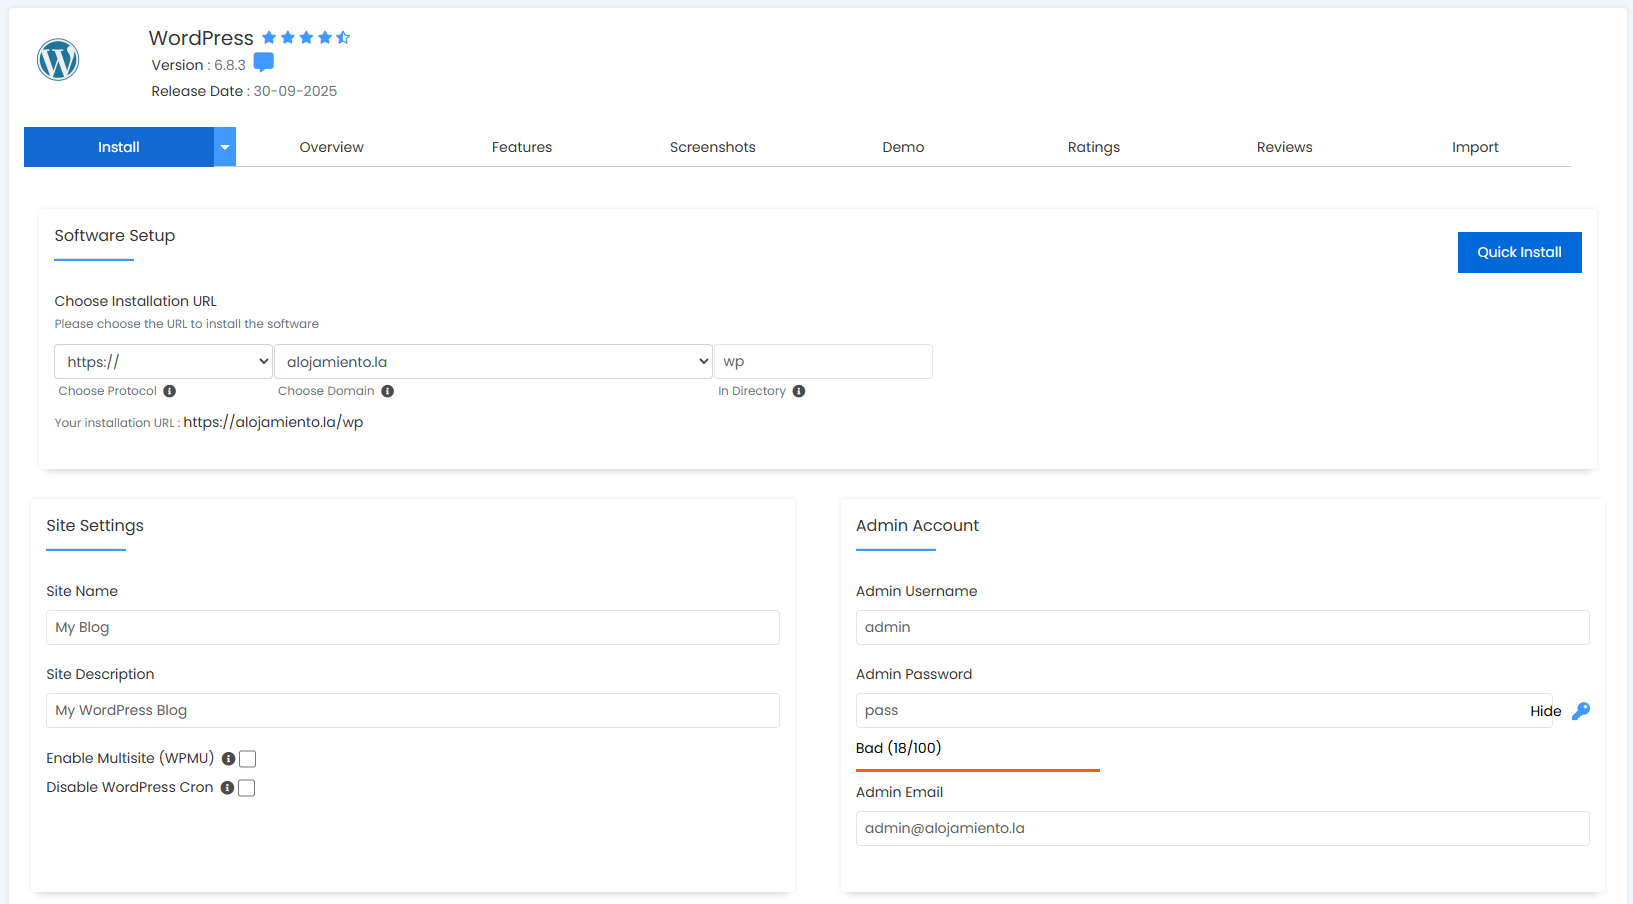Hide the admin password text
This screenshot has height=904, width=1633.
[1543, 711]
